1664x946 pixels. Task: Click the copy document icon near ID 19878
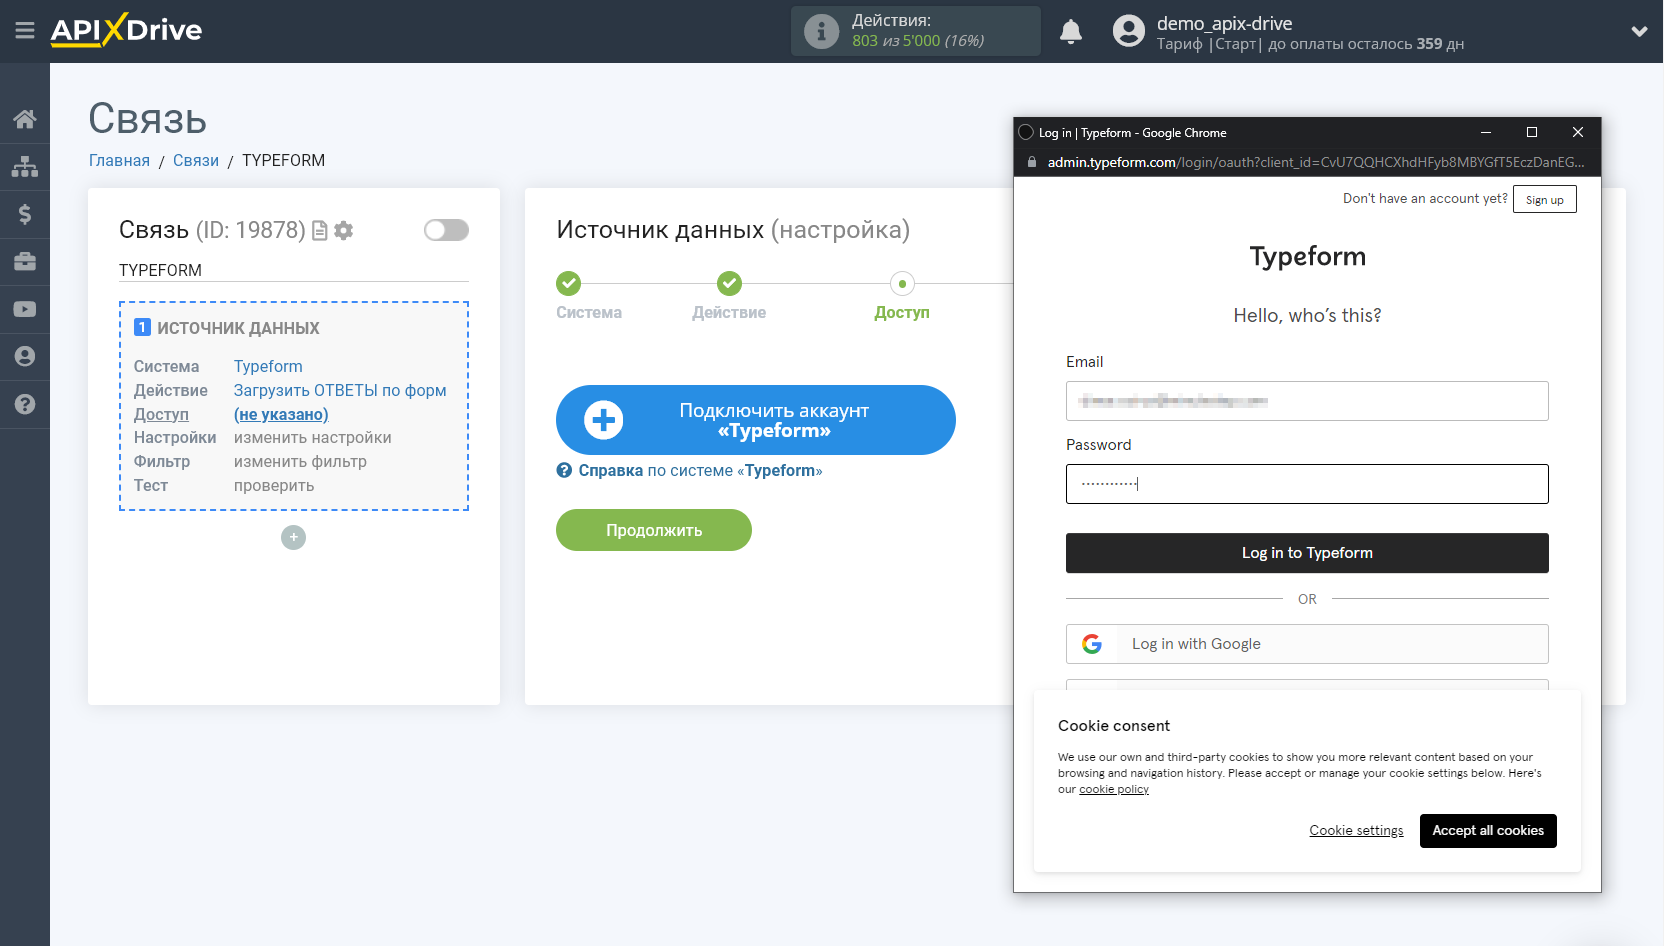tap(320, 231)
